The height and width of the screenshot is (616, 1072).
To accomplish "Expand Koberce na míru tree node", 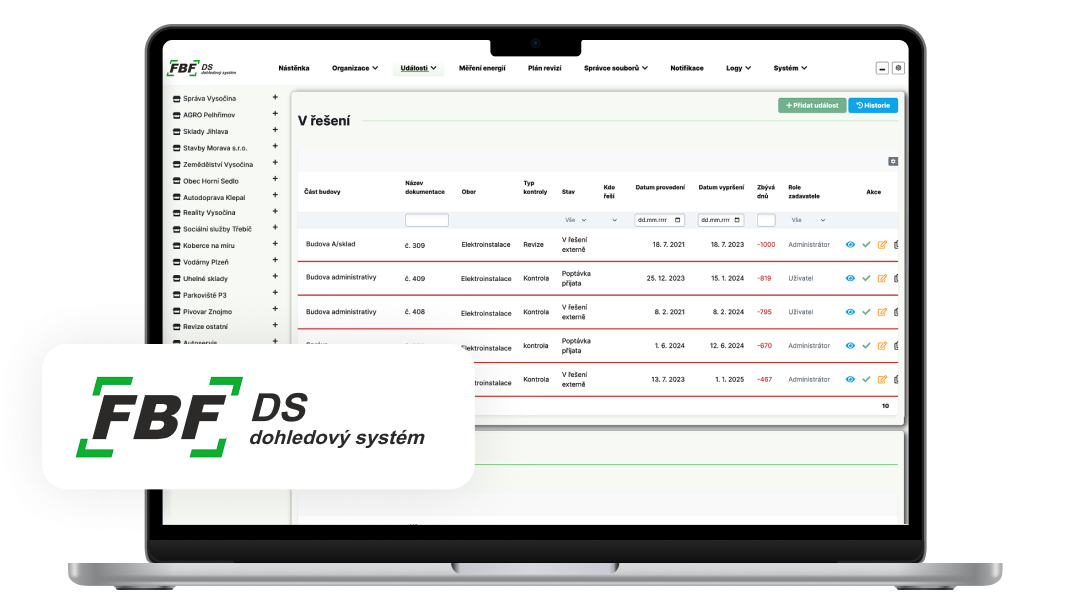I will (x=275, y=244).
